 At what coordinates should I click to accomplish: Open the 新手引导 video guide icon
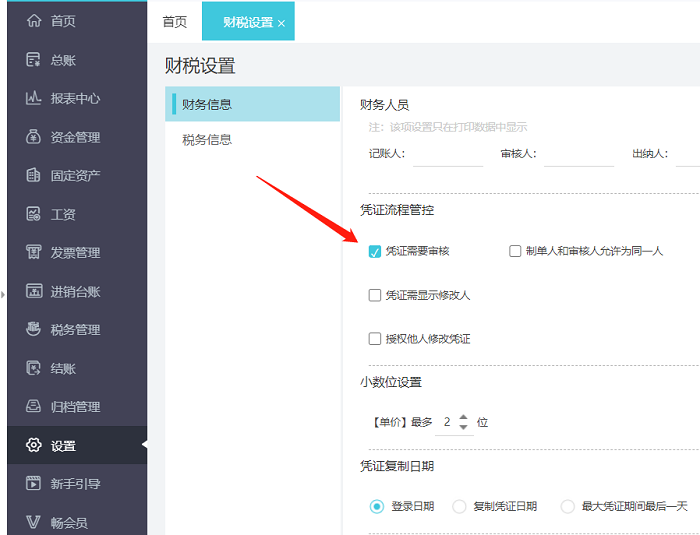point(33,483)
